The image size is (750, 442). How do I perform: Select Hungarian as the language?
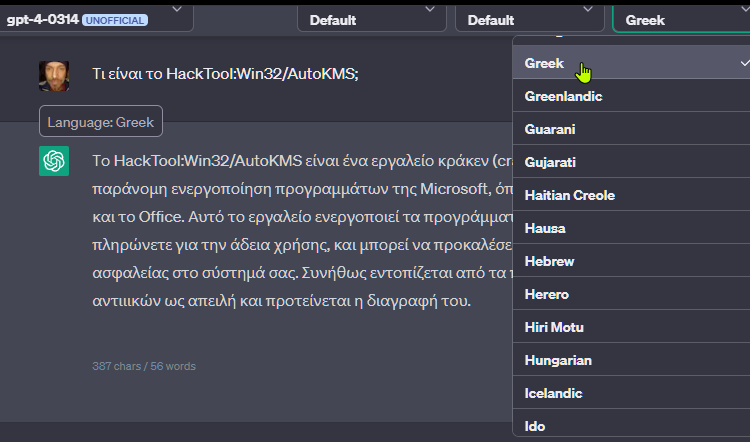coord(558,360)
